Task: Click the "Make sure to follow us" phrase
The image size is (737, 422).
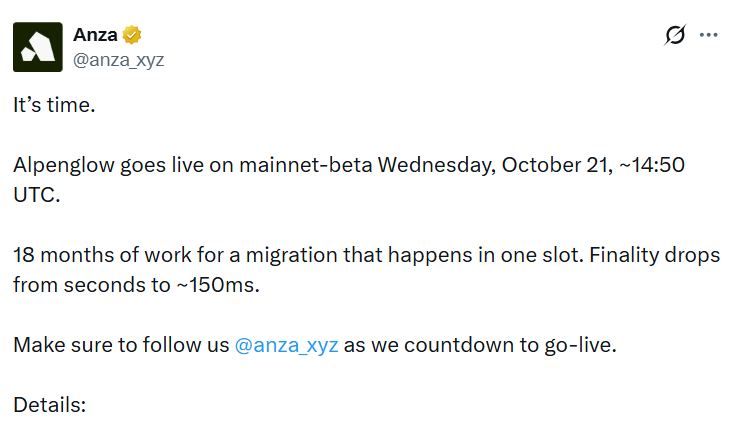Action: pyautogui.click(x=121, y=345)
